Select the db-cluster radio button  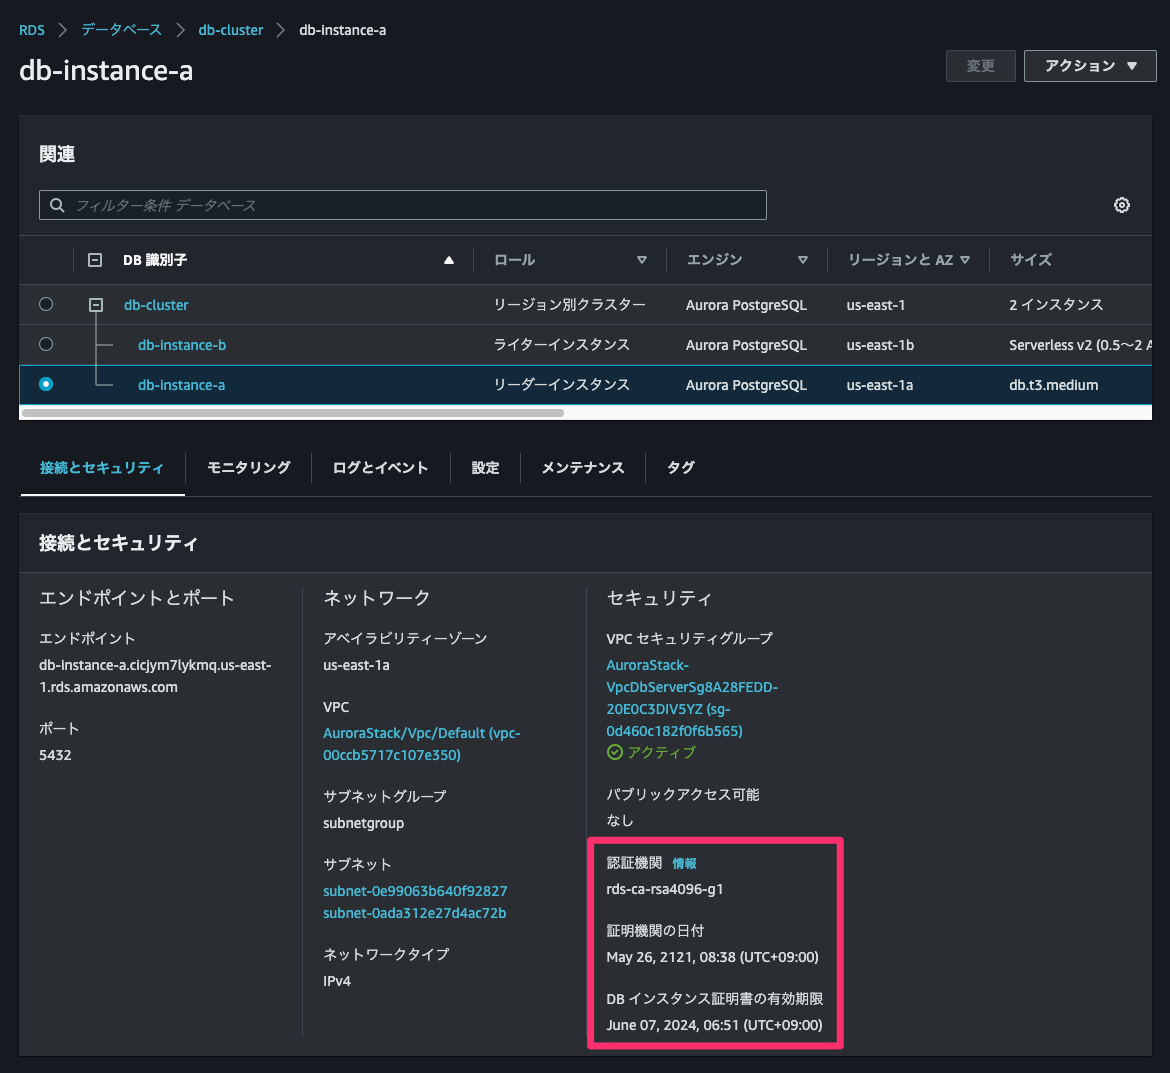pyautogui.click(x=45, y=305)
